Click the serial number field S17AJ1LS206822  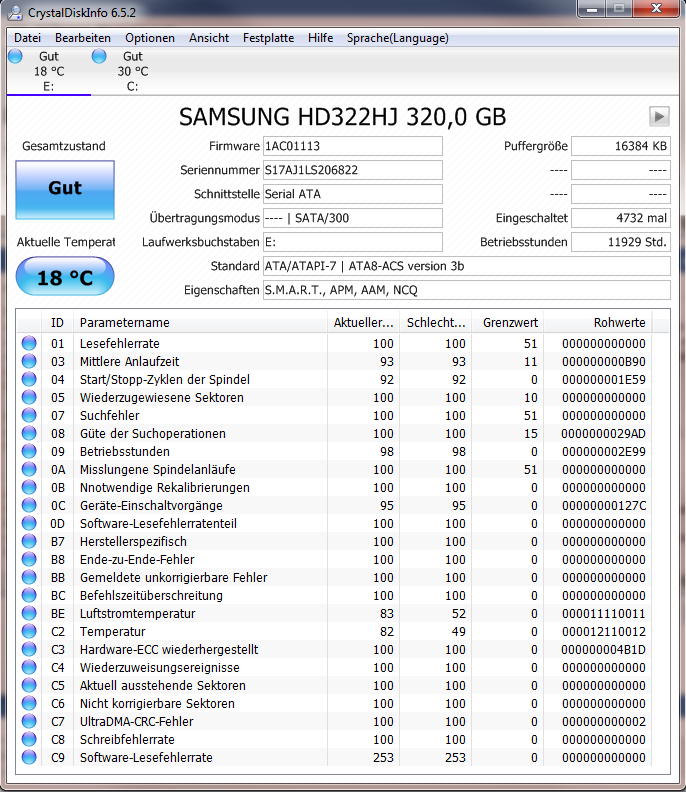[x=353, y=170]
